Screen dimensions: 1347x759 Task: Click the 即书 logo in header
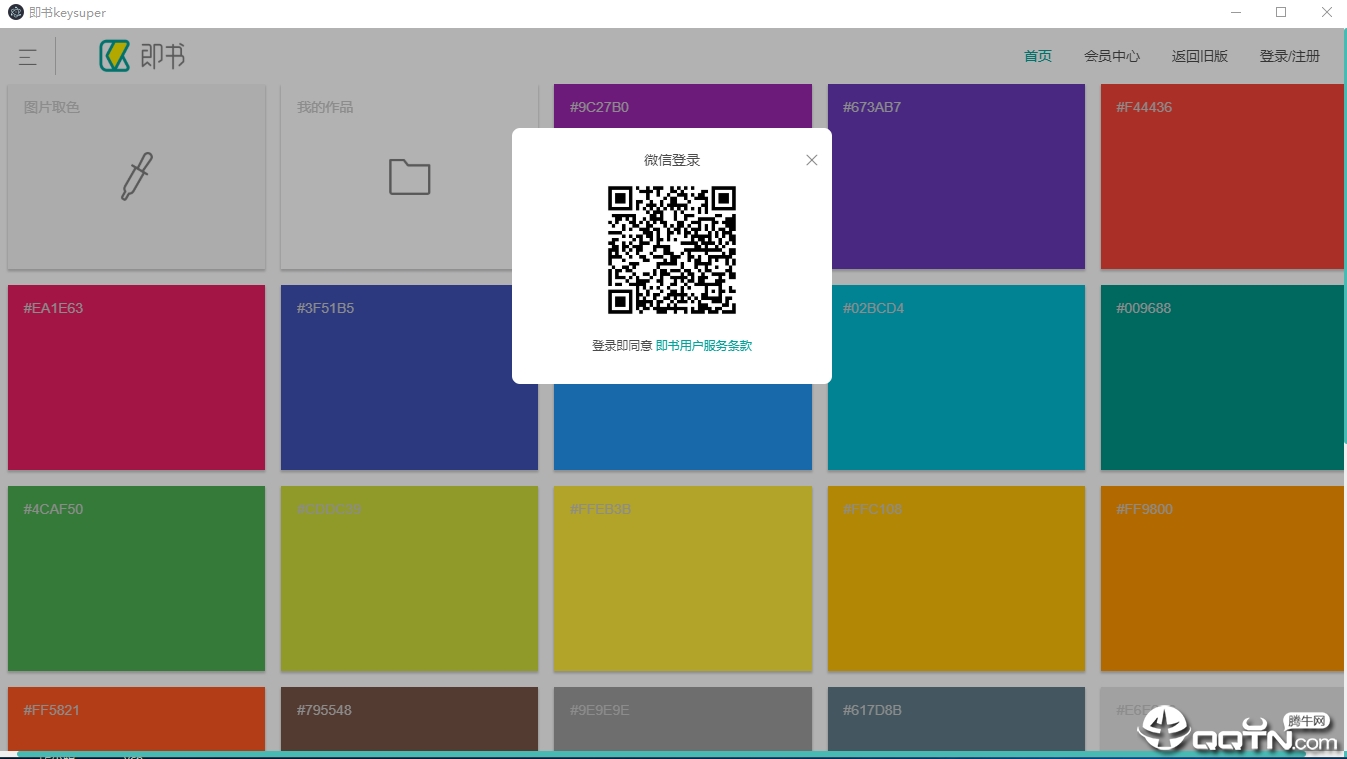click(142, 56)
